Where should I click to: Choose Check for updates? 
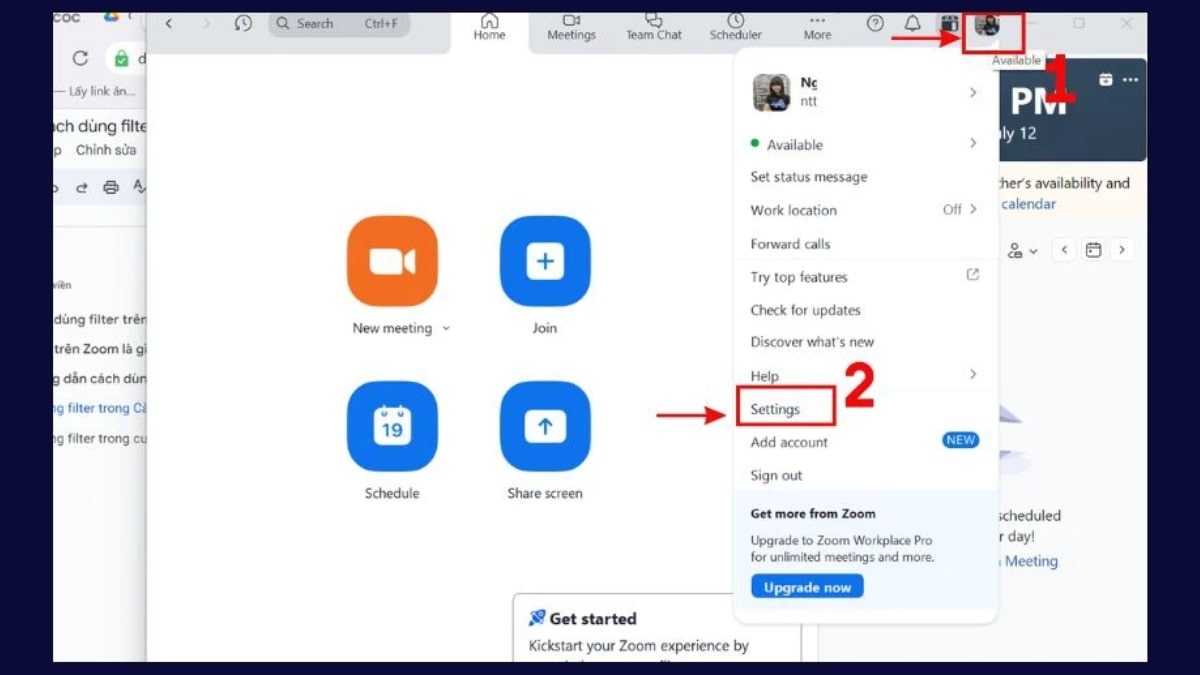click(x=805, y=310)
